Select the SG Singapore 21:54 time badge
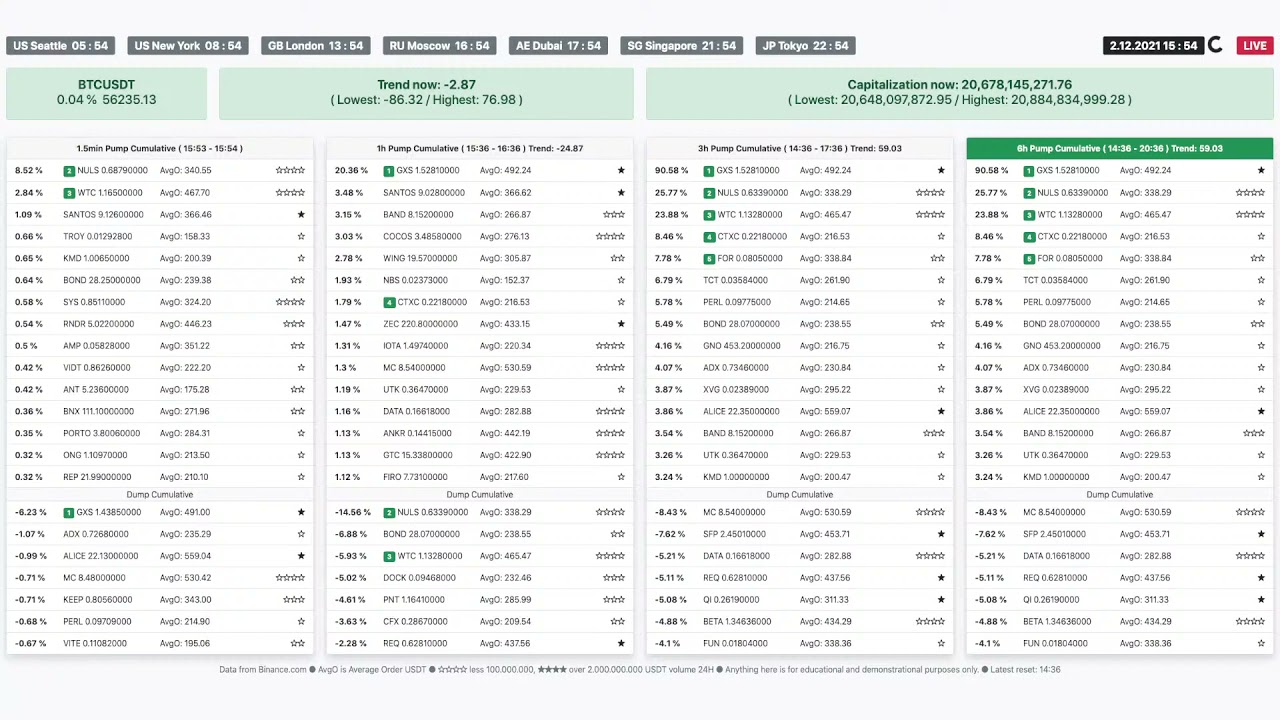 682,45
